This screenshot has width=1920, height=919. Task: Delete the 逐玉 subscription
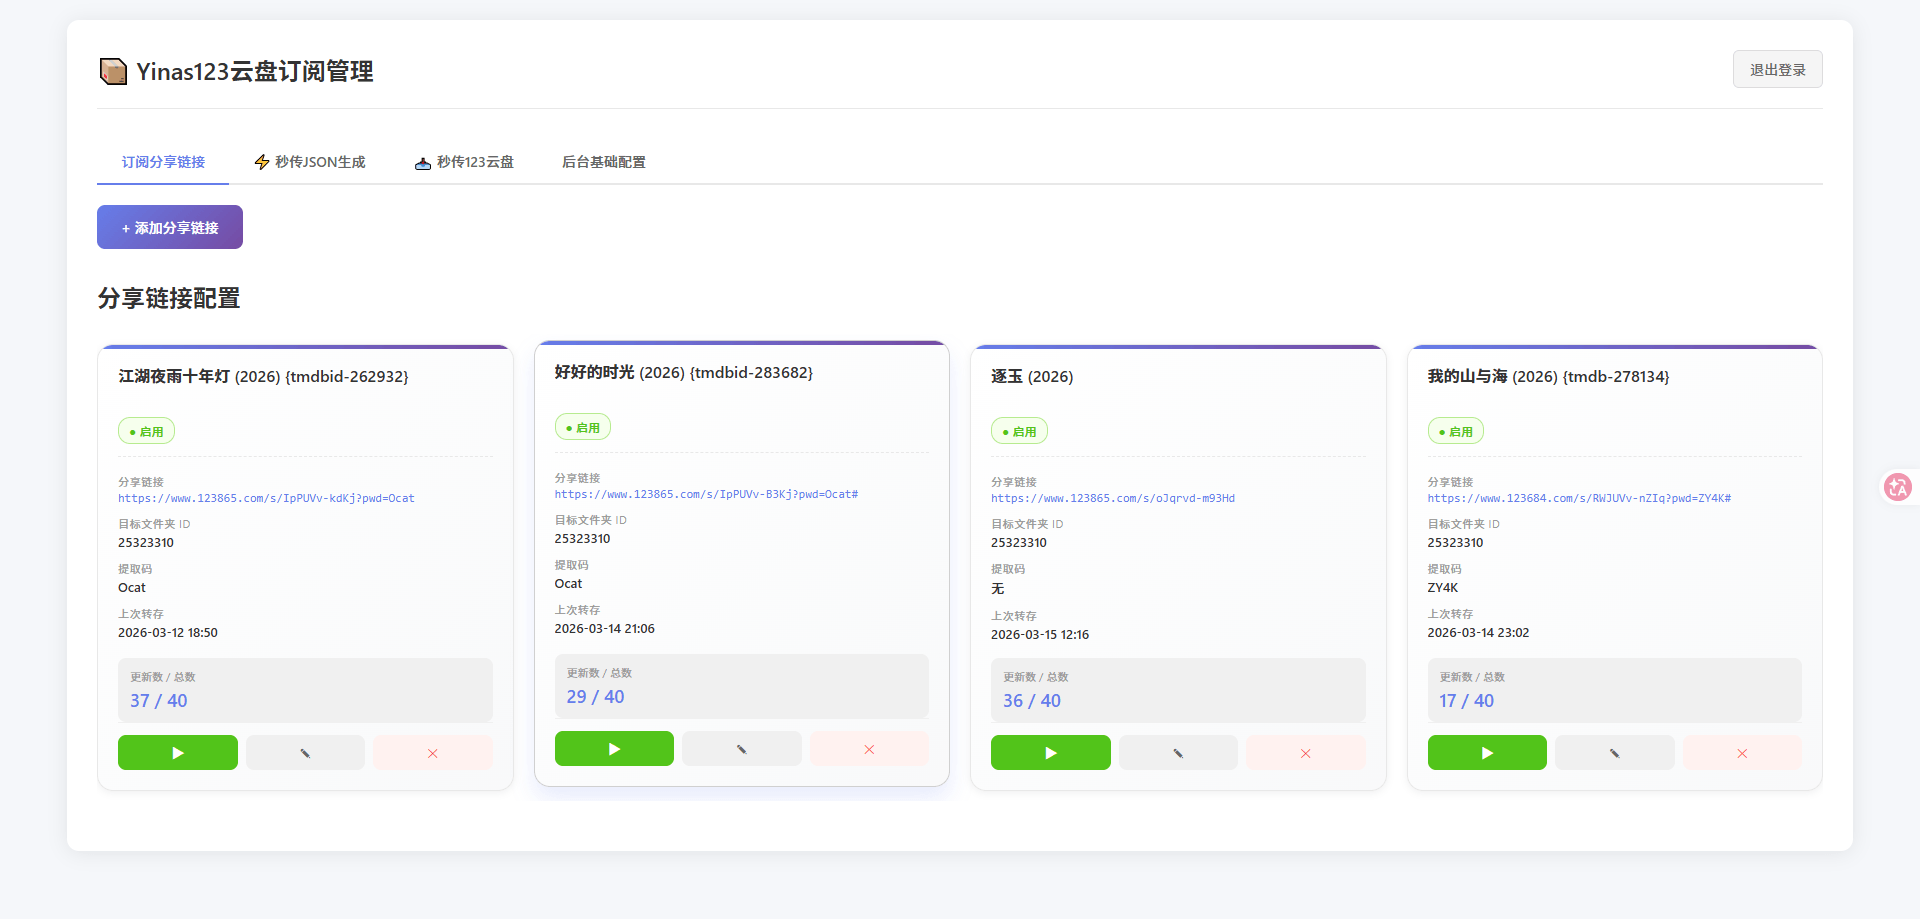pyautogui.click(x=1305, y=753)
